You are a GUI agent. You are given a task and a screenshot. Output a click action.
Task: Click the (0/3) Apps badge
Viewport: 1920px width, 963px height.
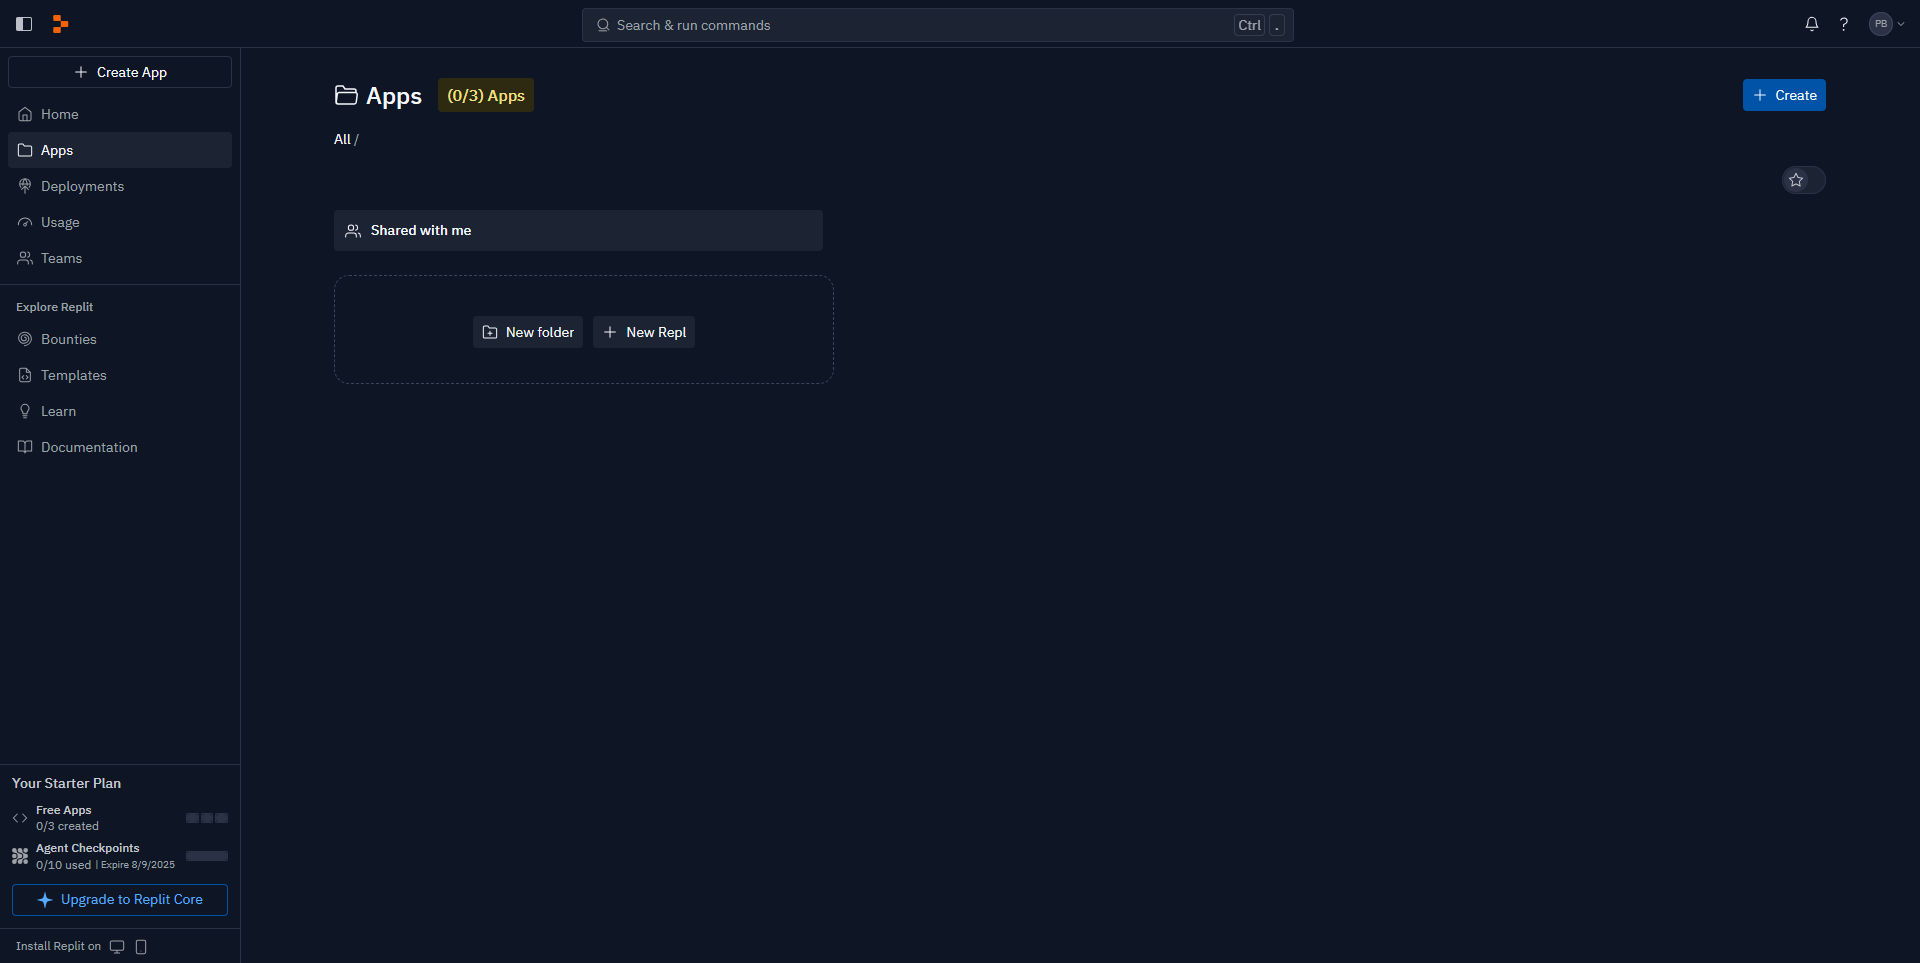(x=486, y=95)
